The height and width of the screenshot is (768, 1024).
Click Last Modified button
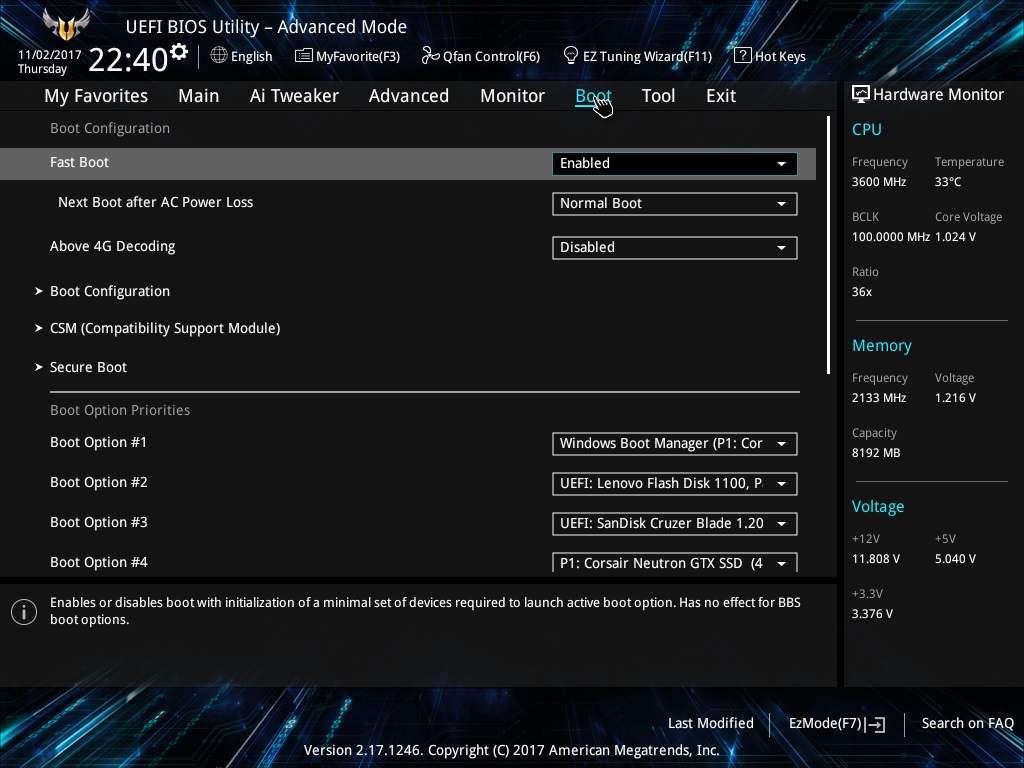pyautogui.click(x=711, y=723)
